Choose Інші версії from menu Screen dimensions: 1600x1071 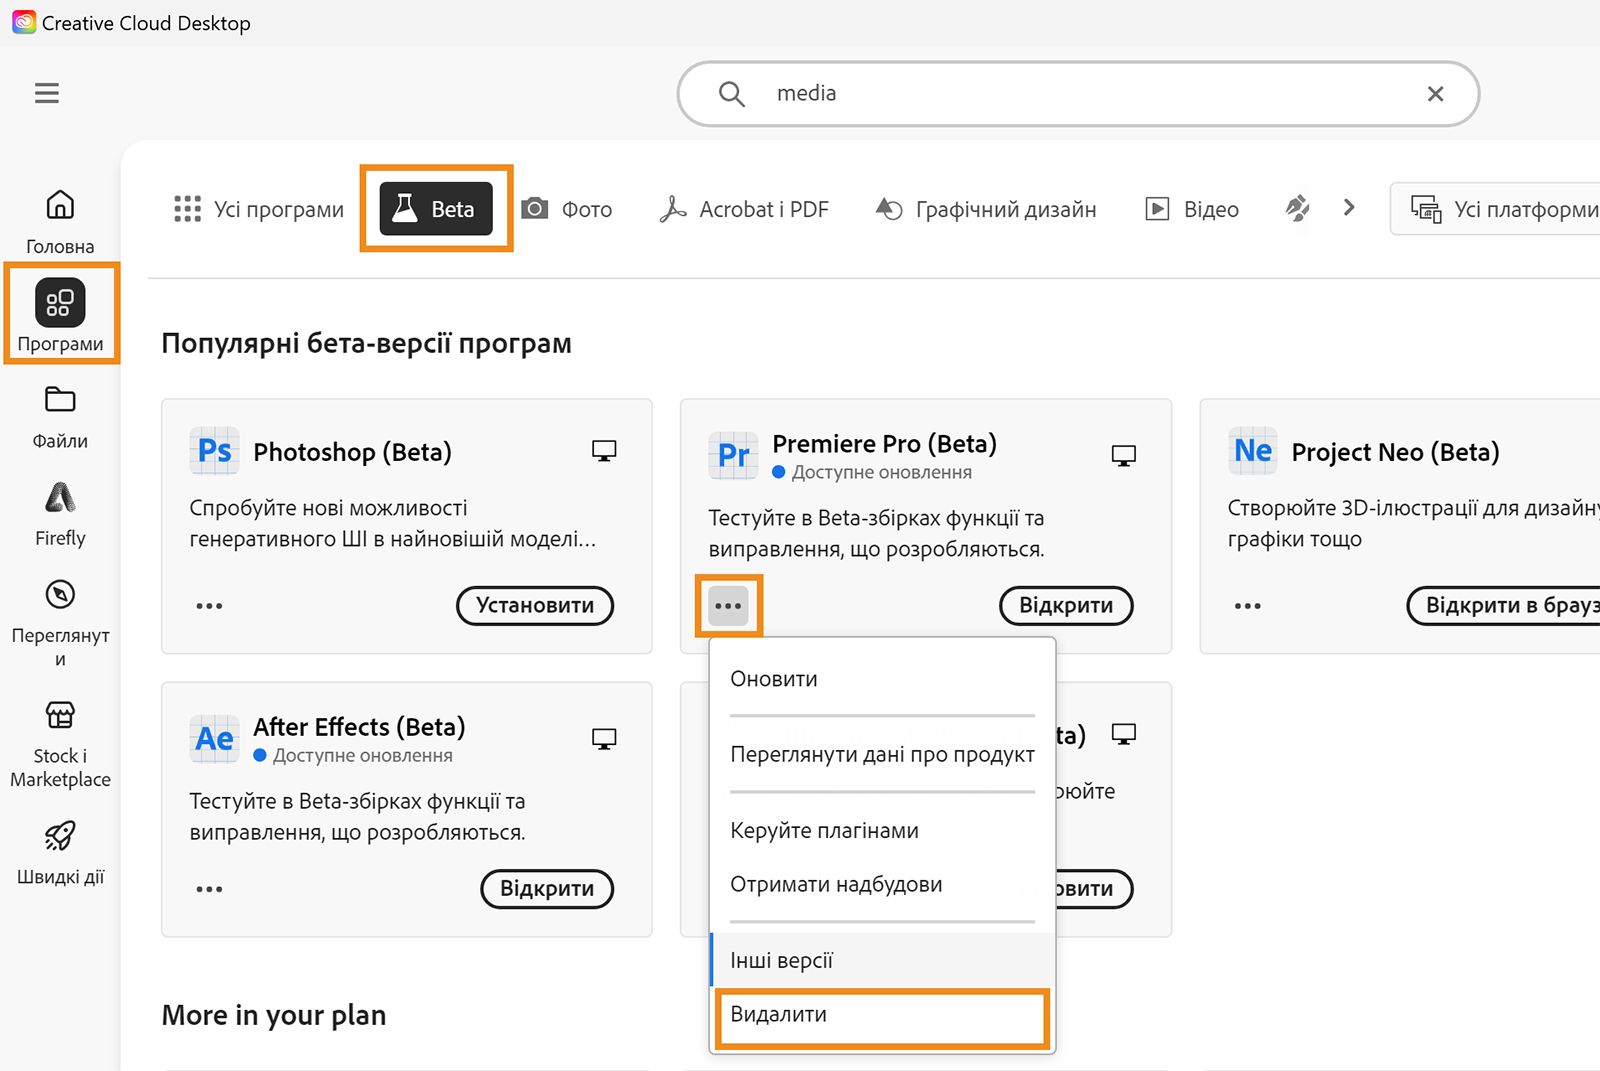[882, 960]
